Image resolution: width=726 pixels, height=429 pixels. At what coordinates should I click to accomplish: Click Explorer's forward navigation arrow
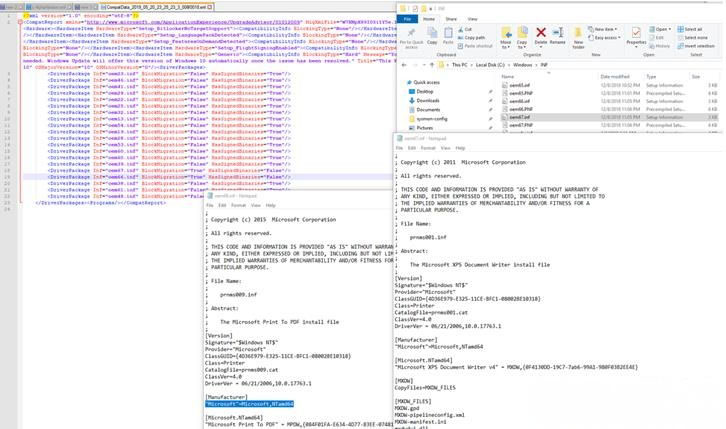(415, 65)
